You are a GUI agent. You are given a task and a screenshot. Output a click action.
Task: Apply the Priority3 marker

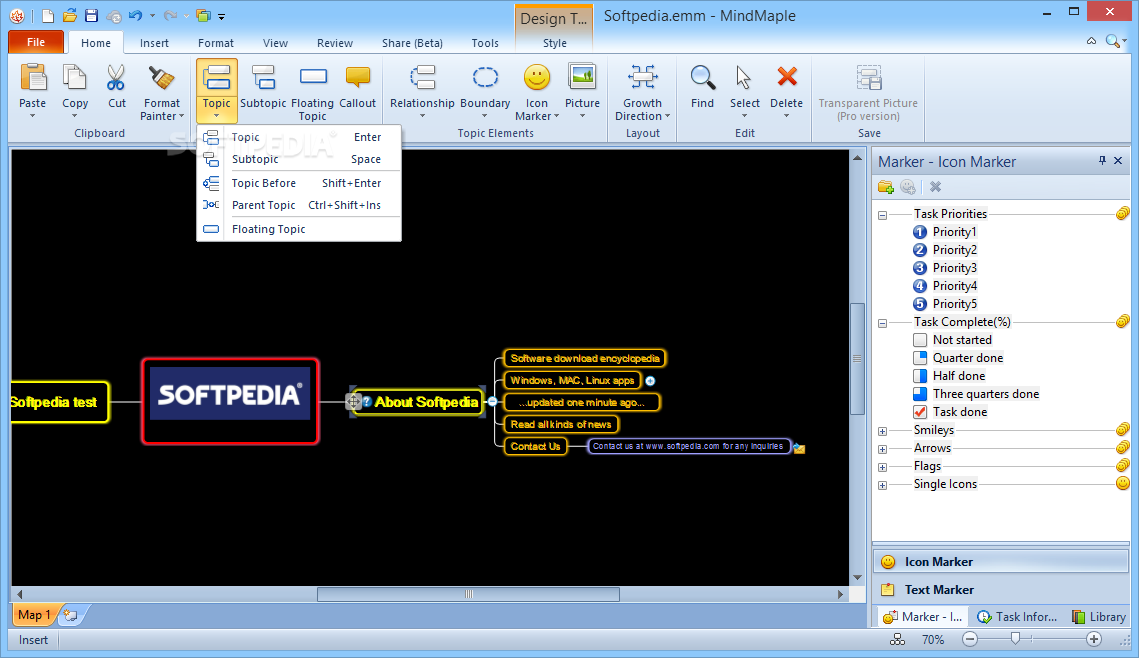(x=944, y=268)
